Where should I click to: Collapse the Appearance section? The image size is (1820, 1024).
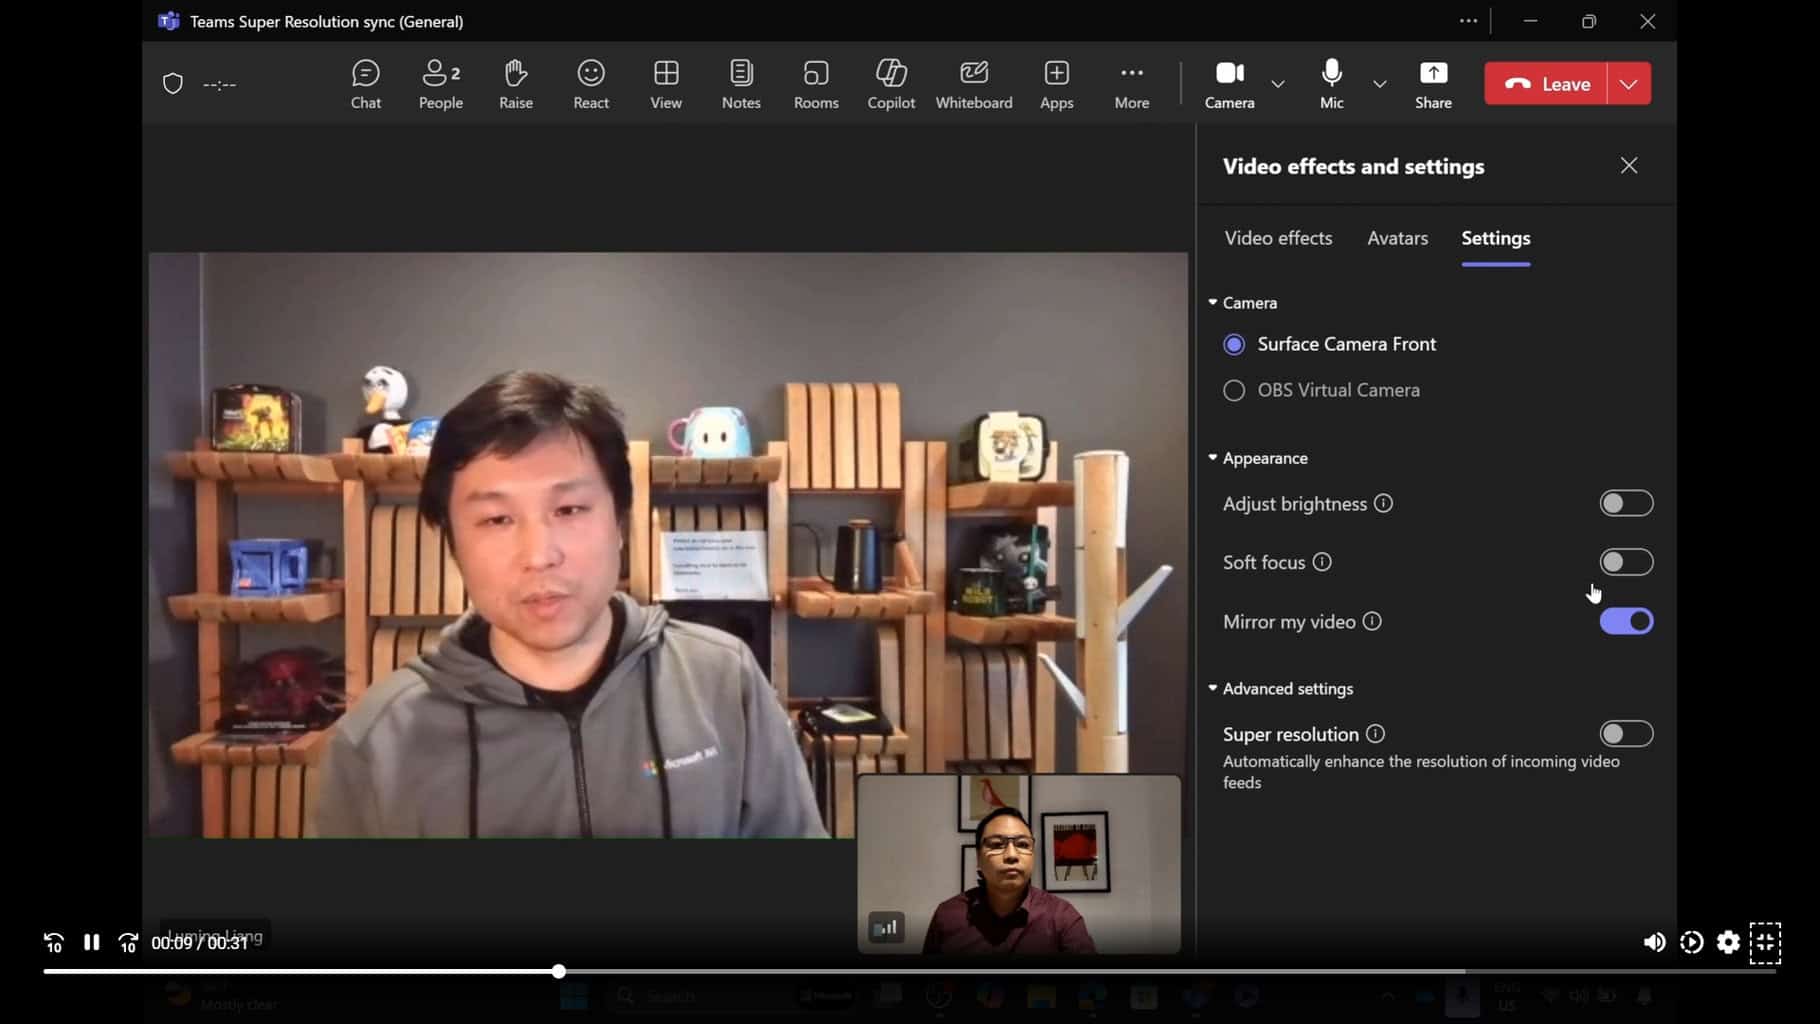(1258, 458)
